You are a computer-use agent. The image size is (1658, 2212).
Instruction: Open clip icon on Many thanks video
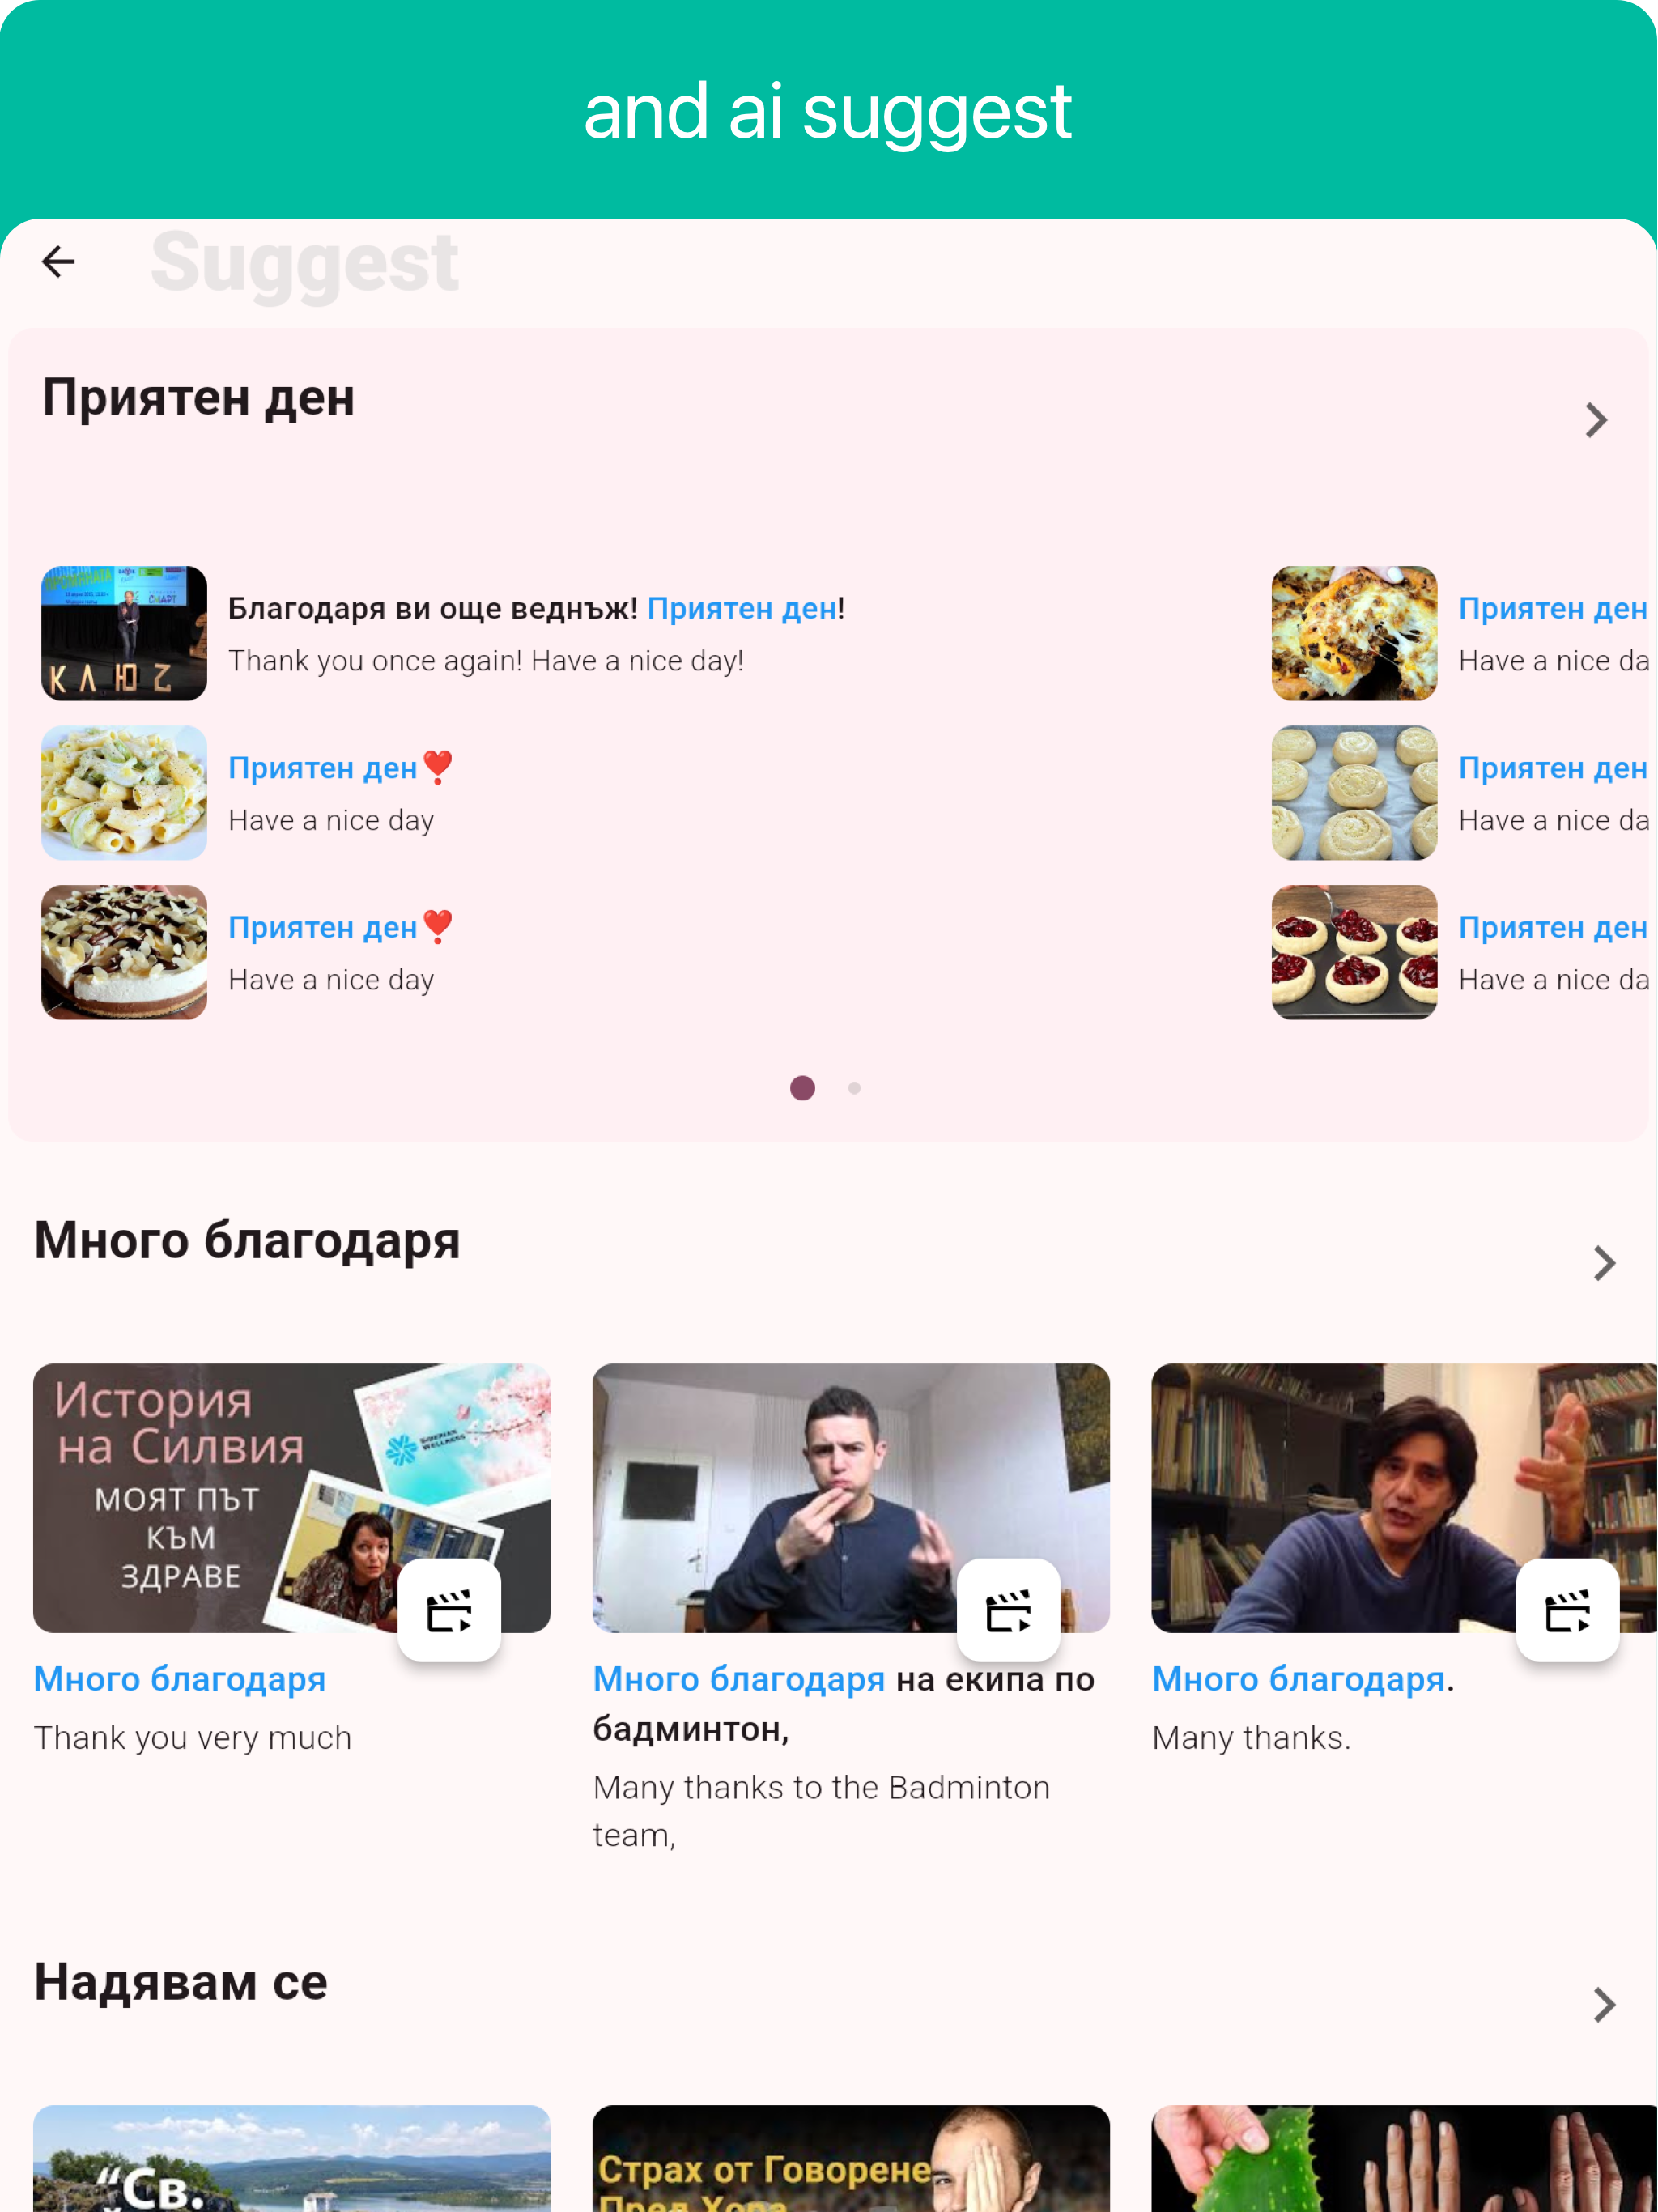(1567, 1610)
